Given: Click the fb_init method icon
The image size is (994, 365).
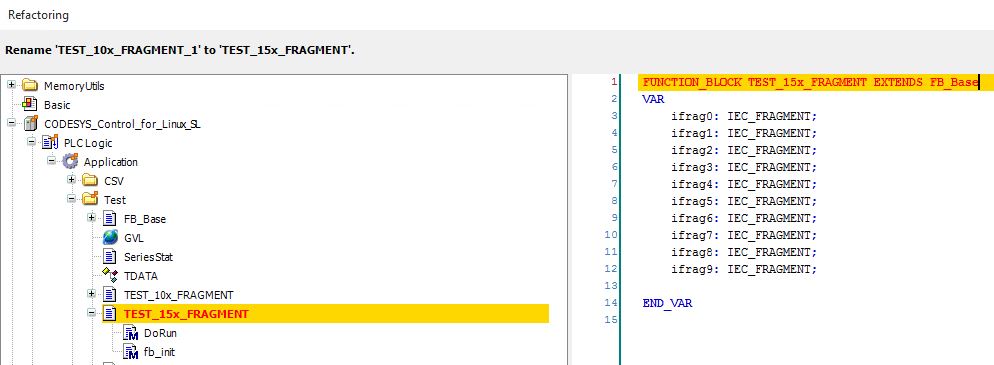Looking at the screenshot, I should (x=131, y=352).
